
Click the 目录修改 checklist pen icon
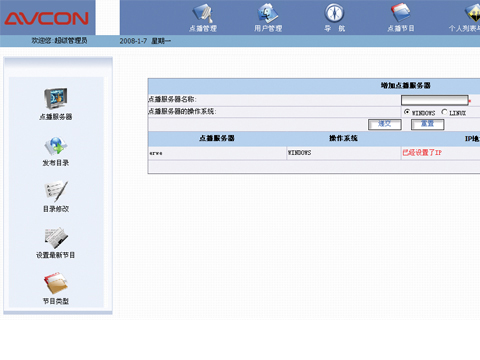click(x=56, y=191)
